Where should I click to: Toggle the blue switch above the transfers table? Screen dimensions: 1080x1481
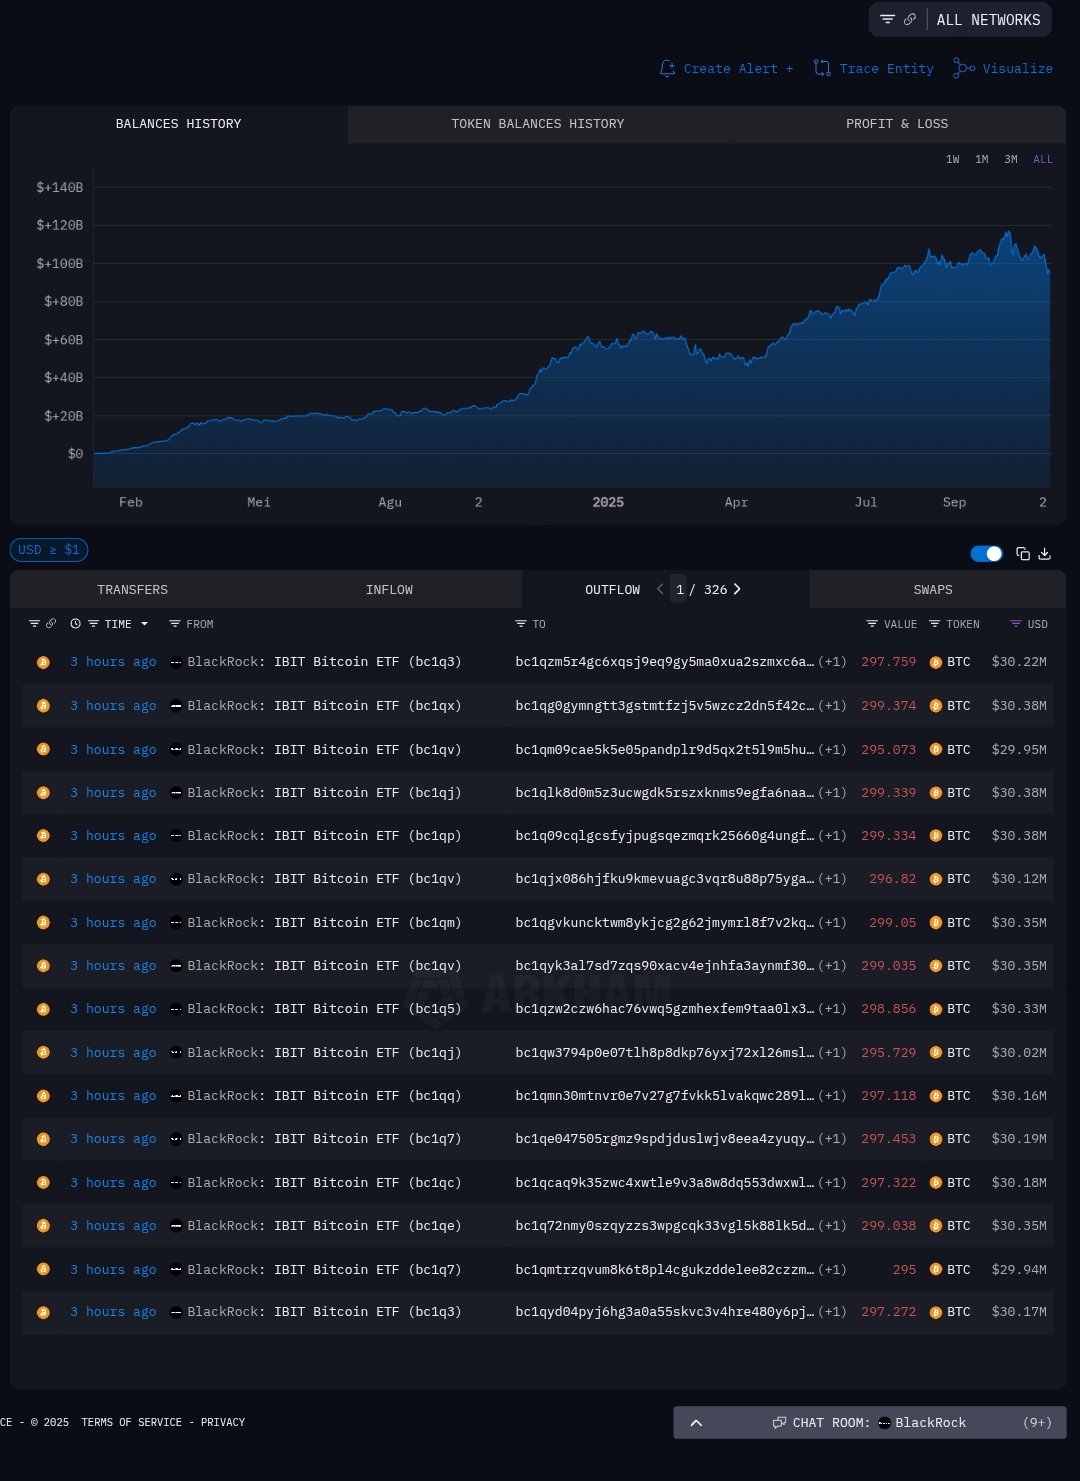coord(986,554)
